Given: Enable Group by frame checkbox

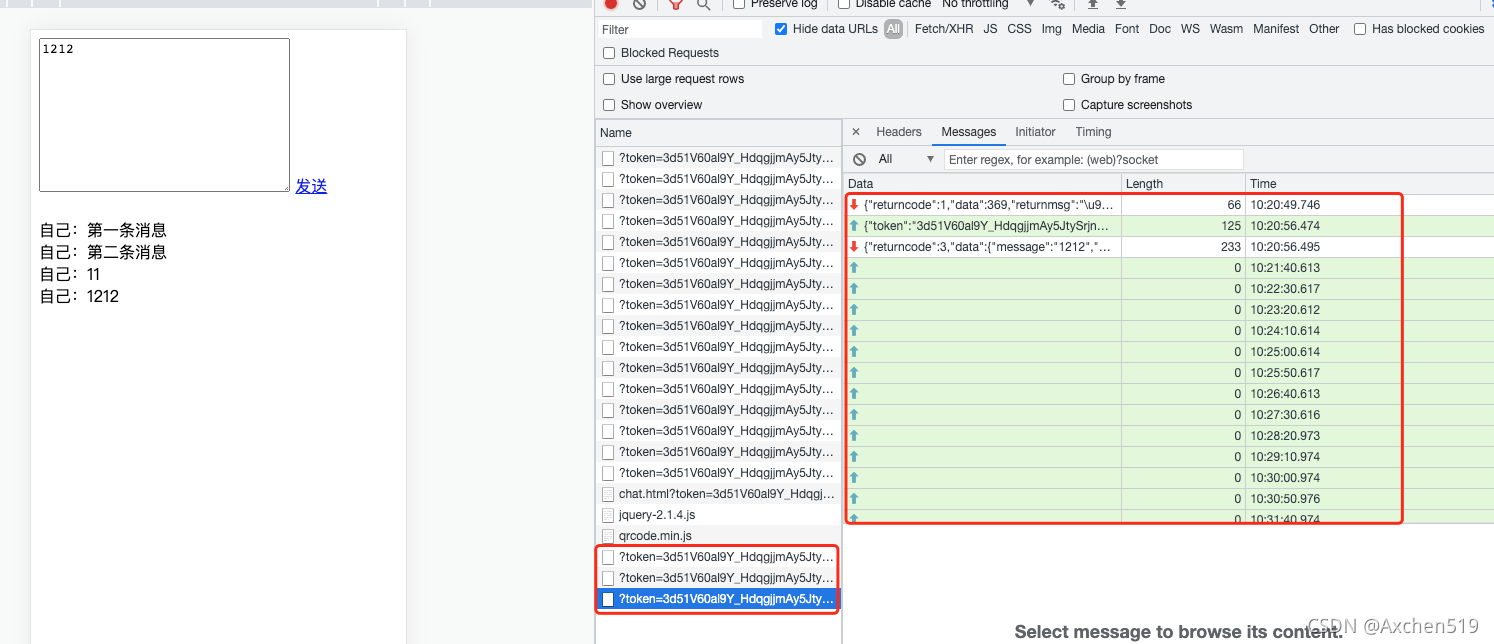Looking at the screenshot, I should coord(1069,79).
